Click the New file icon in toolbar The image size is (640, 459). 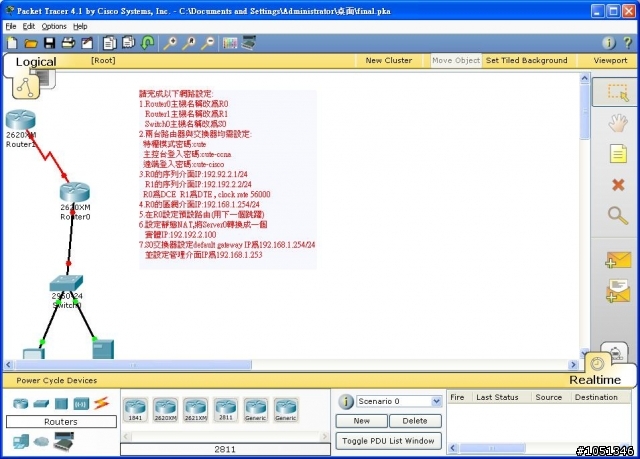tap(12, 43)
